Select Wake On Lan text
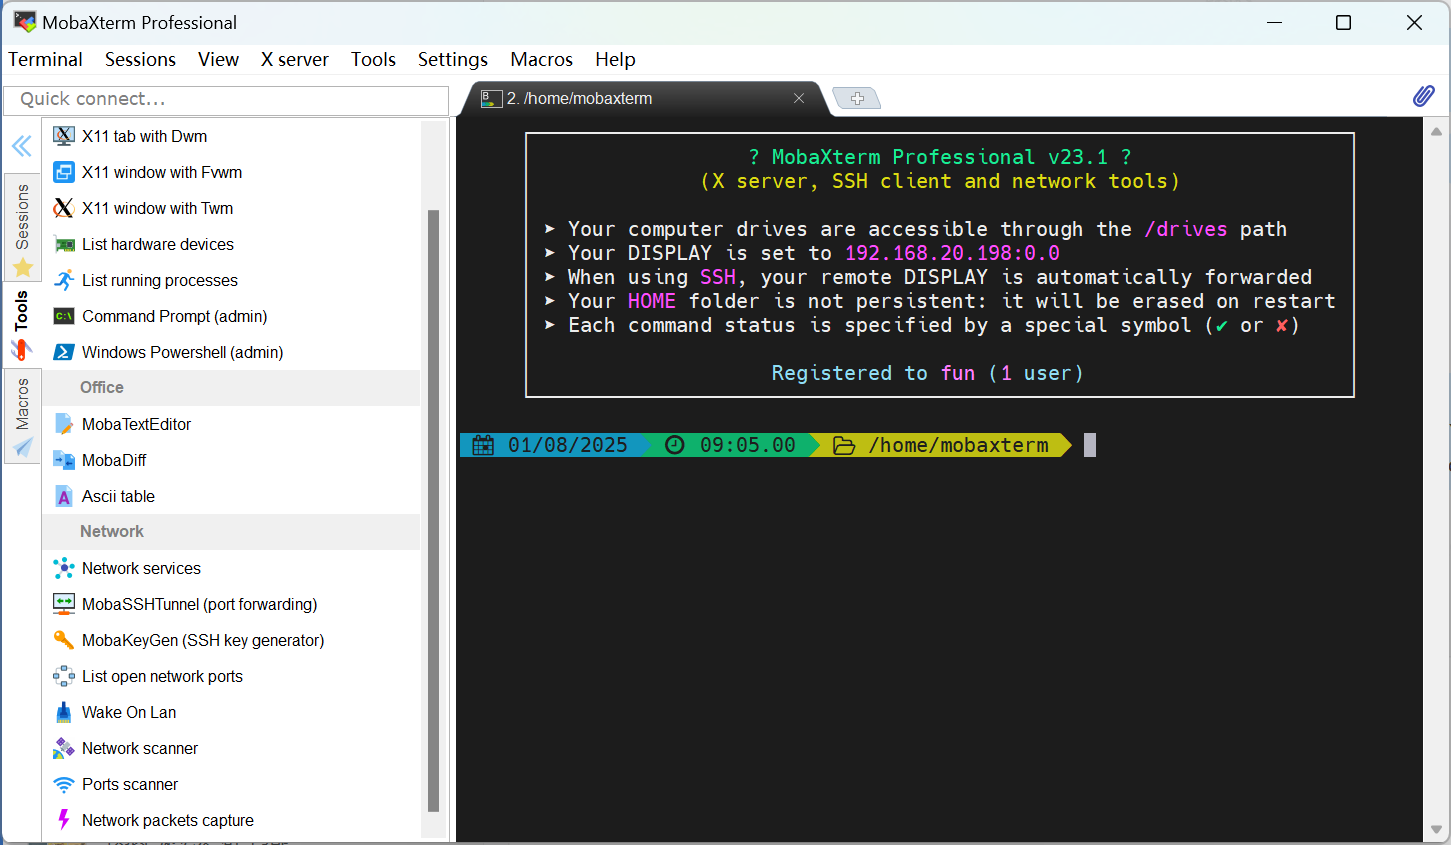Screen dimensions: 1451x845 [x=129, y=712]
